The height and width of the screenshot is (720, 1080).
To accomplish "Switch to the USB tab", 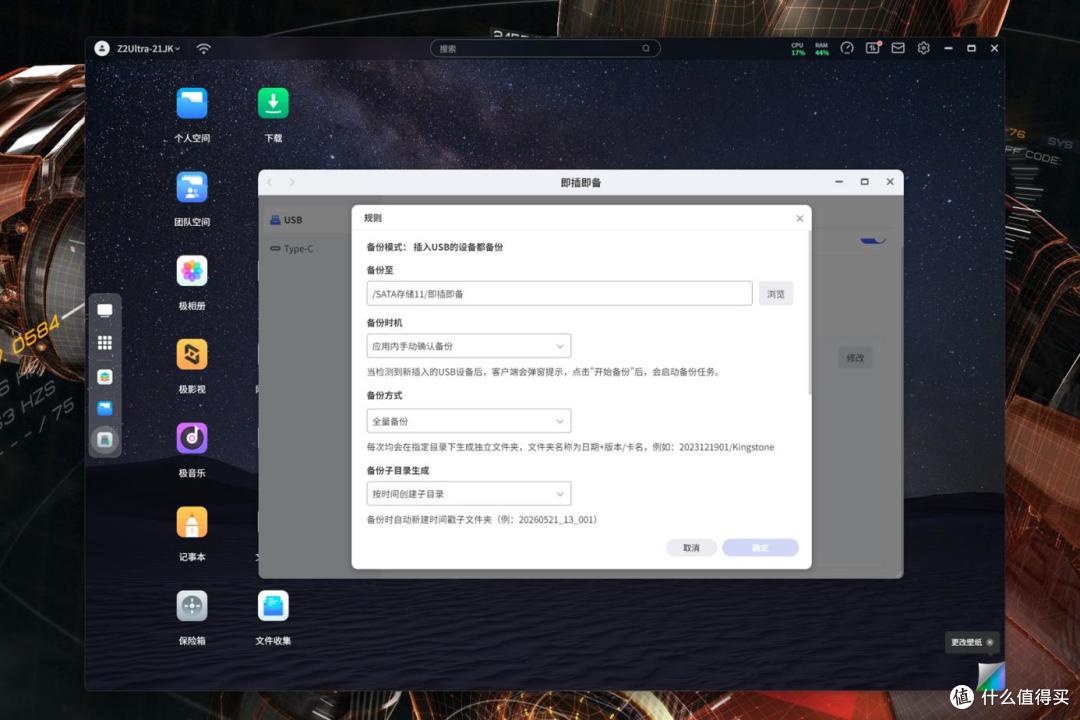I will (286, 220).
